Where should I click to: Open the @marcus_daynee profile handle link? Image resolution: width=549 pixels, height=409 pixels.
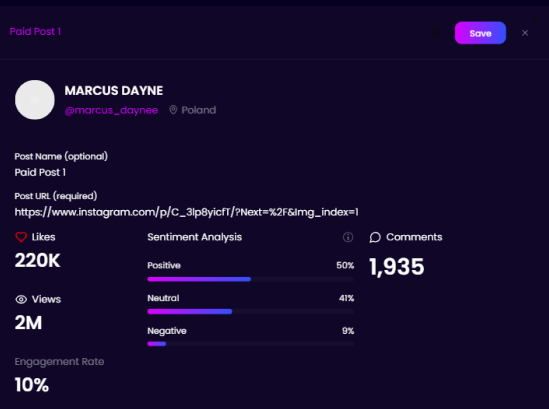[x=111, y=110]
